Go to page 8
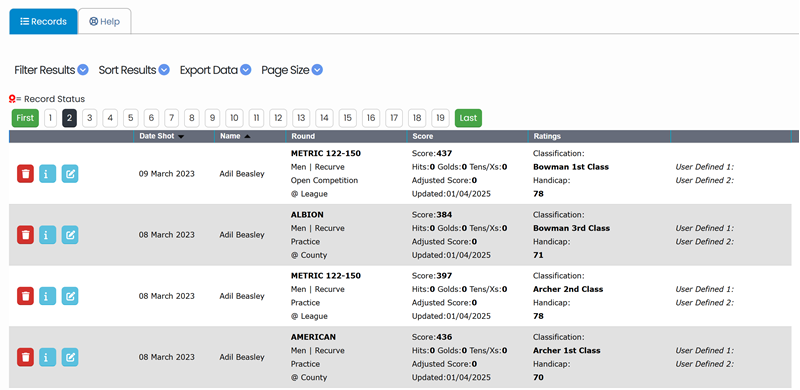Image resolution: width=800 pixels, height=390 pixels. (x=192, y=118)
